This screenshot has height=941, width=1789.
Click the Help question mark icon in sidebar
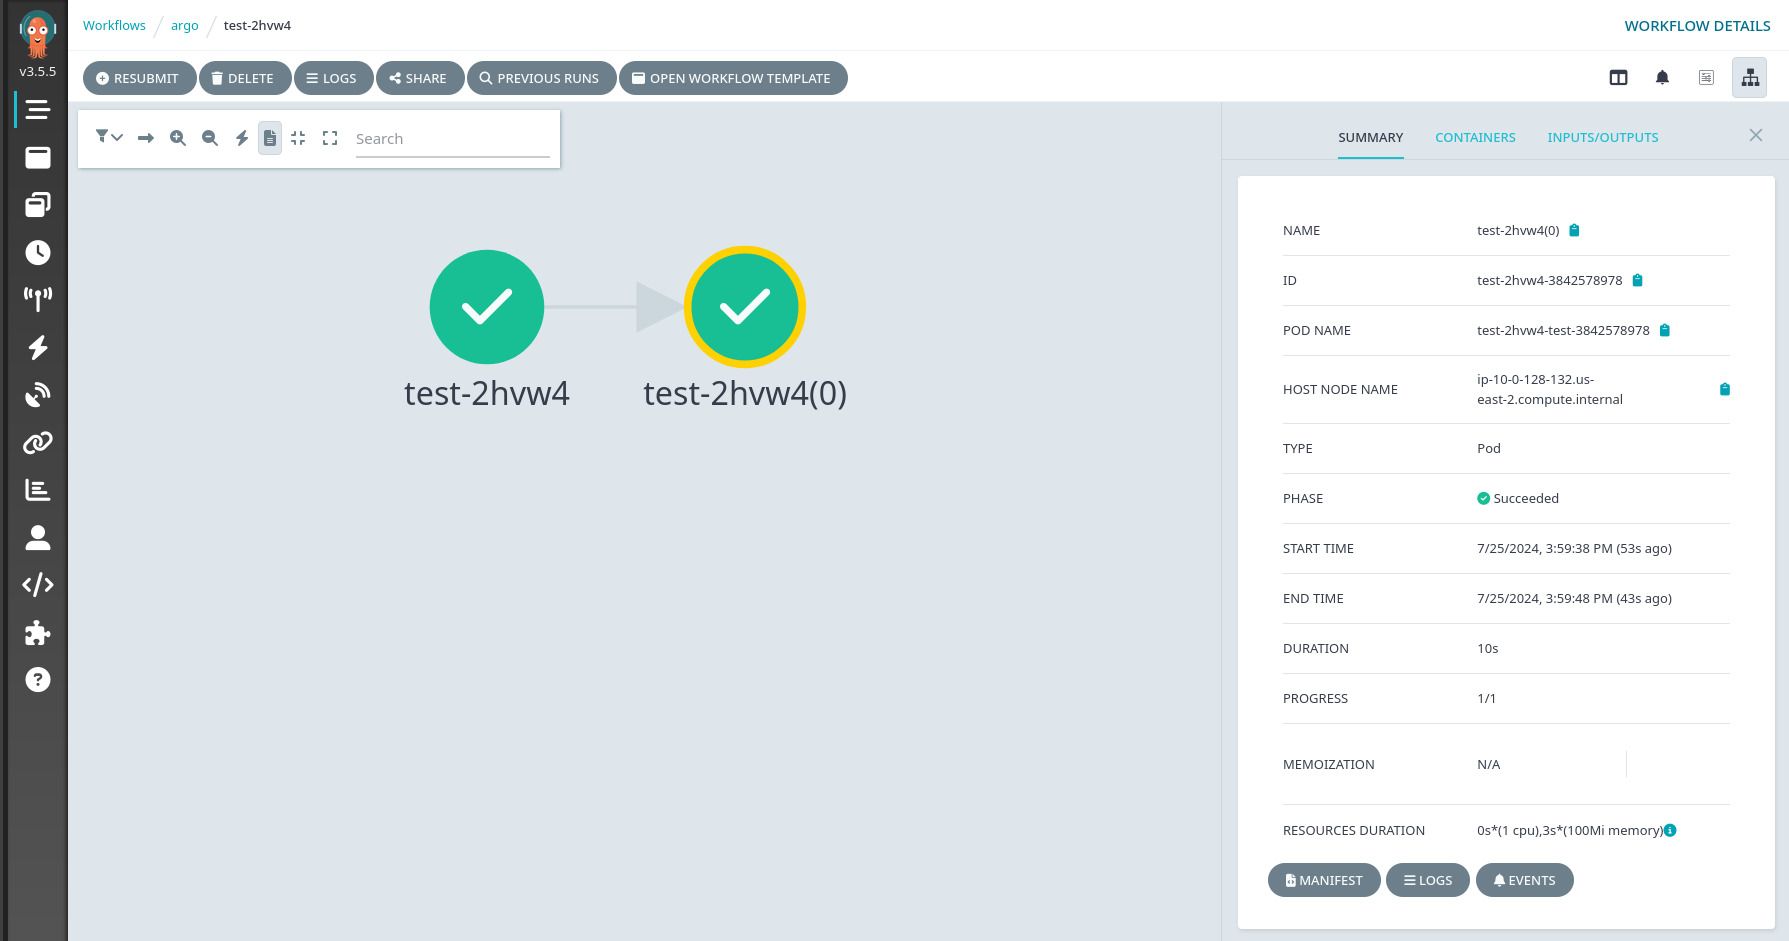37,679
